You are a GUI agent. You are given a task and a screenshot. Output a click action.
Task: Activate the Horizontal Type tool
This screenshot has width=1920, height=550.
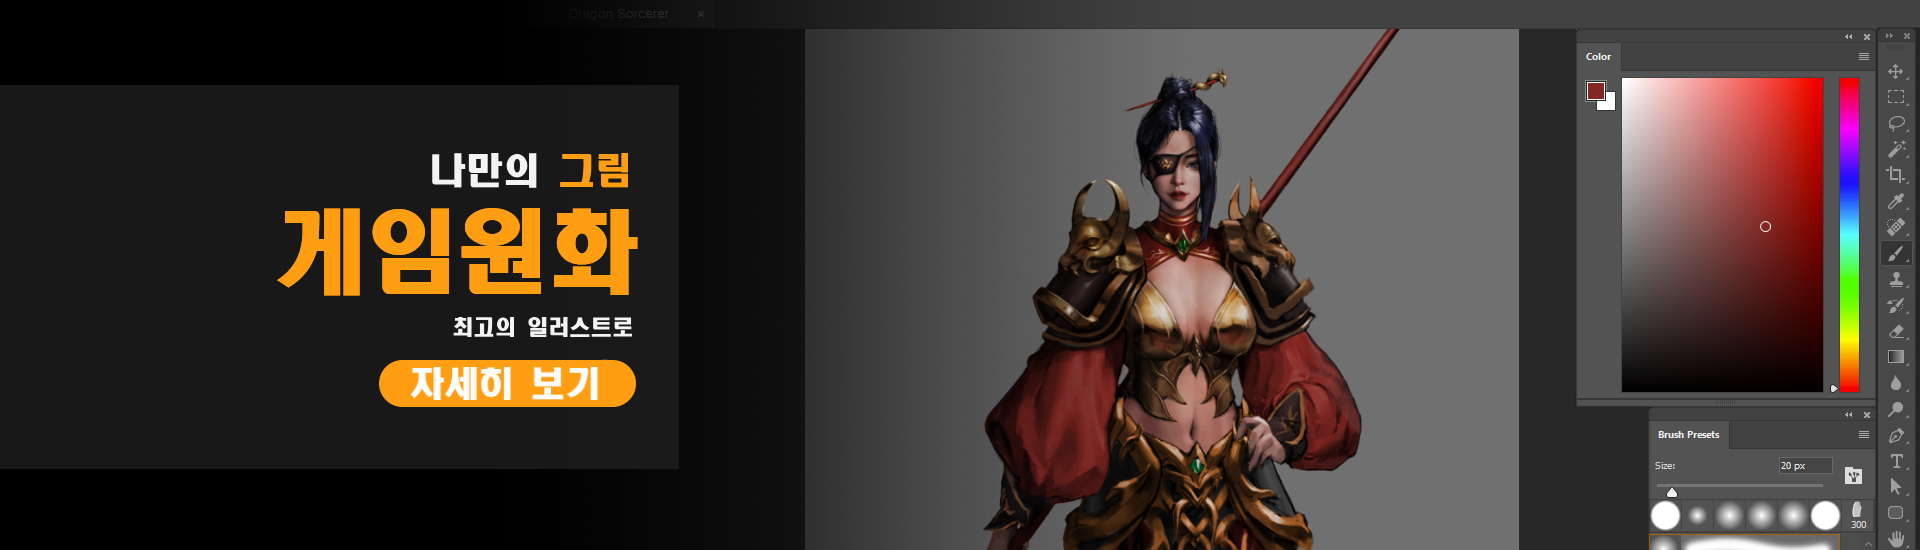1895,461
